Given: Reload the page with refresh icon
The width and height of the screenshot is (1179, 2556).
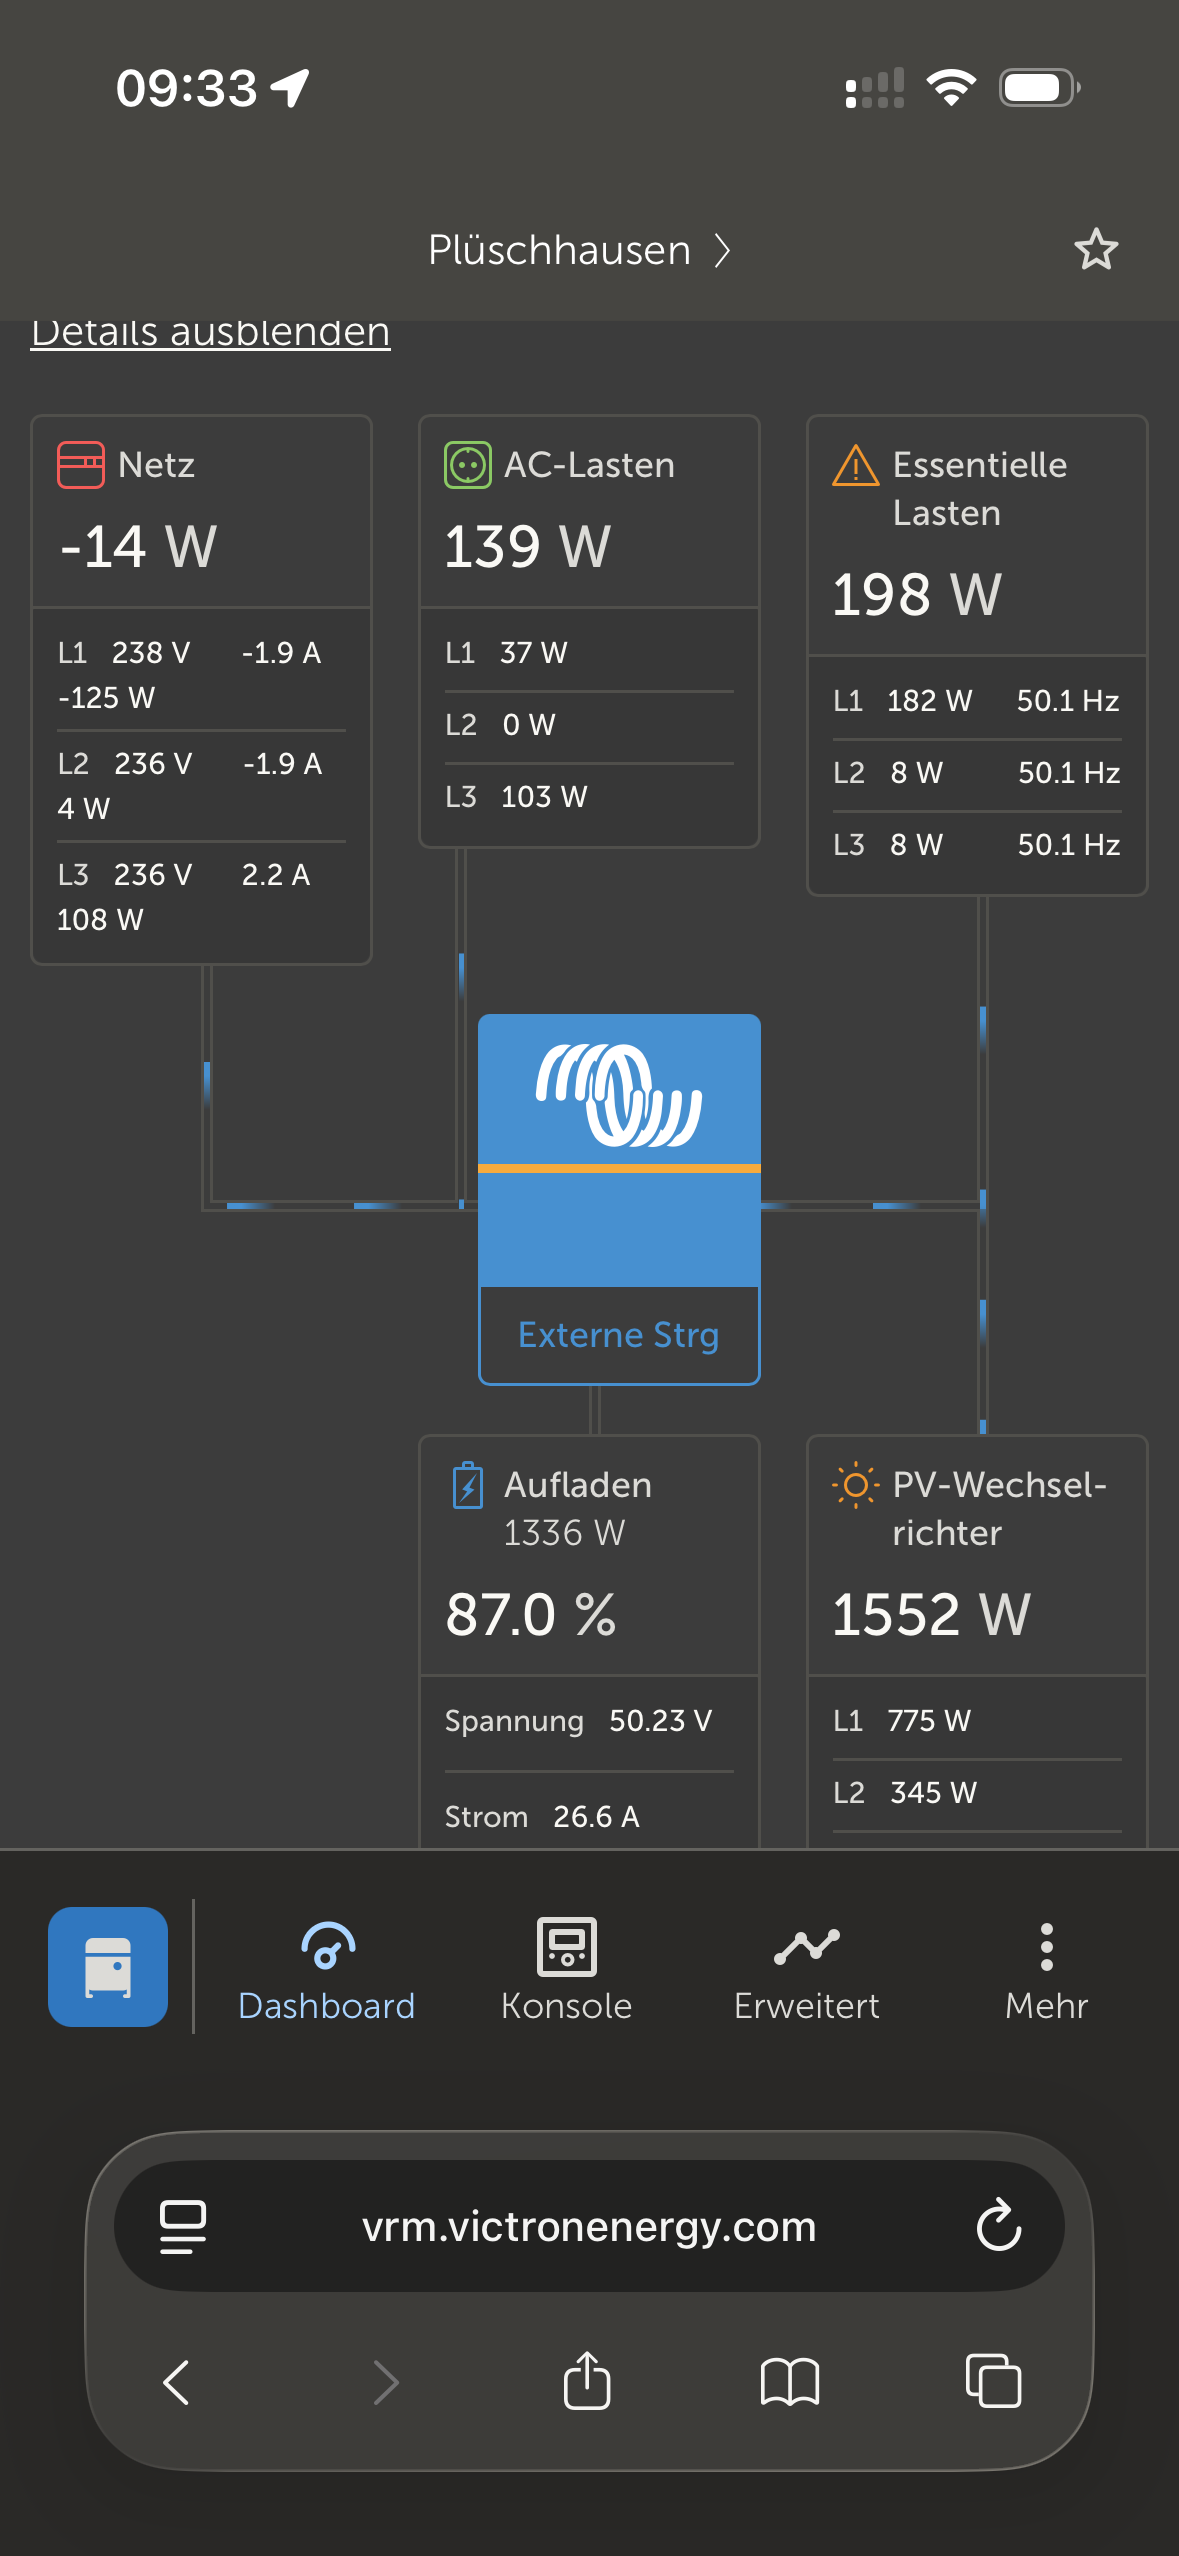Looking at the screenshot, I should tap(998, 2226).
